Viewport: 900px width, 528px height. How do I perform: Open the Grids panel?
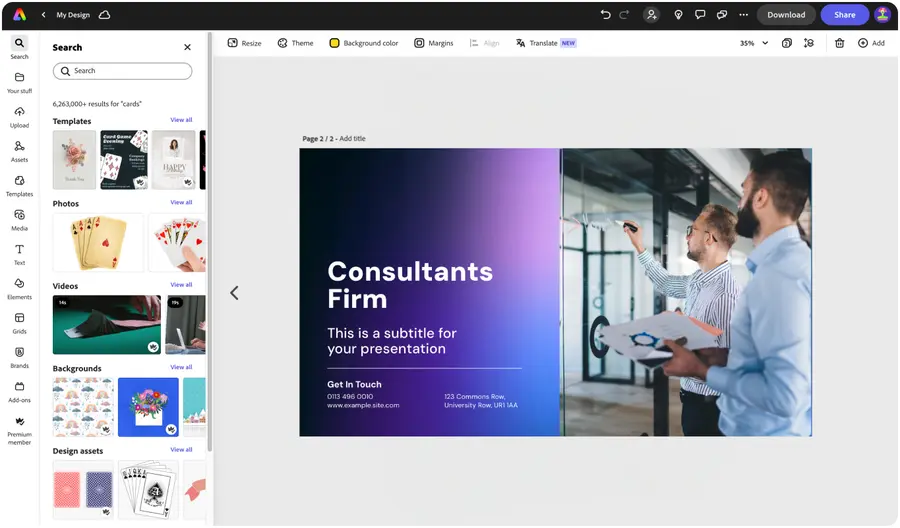[x=20, y=324]
